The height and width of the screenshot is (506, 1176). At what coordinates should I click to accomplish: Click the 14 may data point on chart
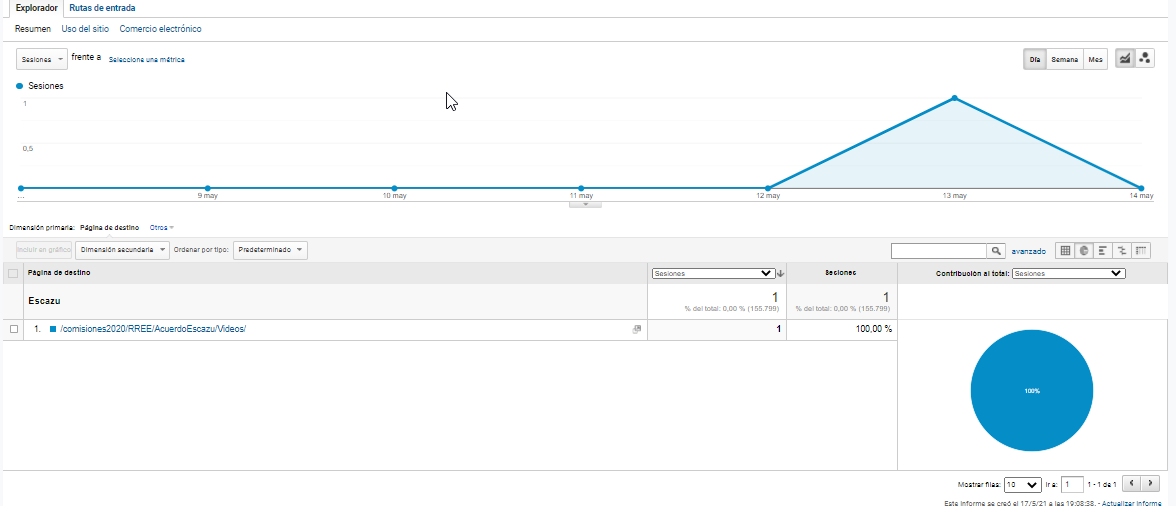[1141, 187]
